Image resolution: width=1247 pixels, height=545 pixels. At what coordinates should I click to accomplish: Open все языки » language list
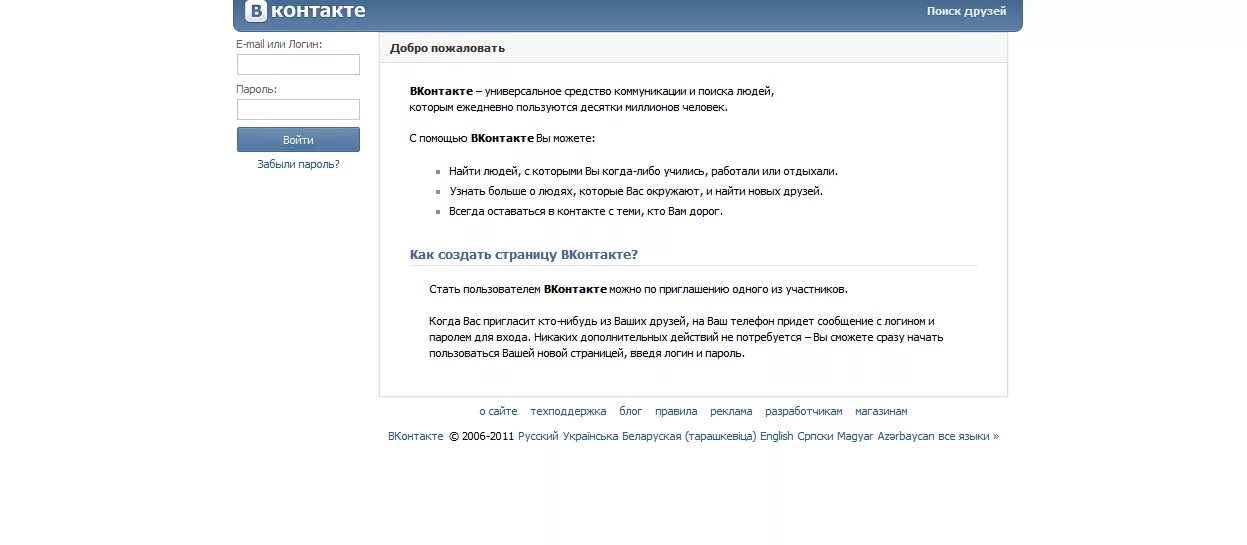968,436
